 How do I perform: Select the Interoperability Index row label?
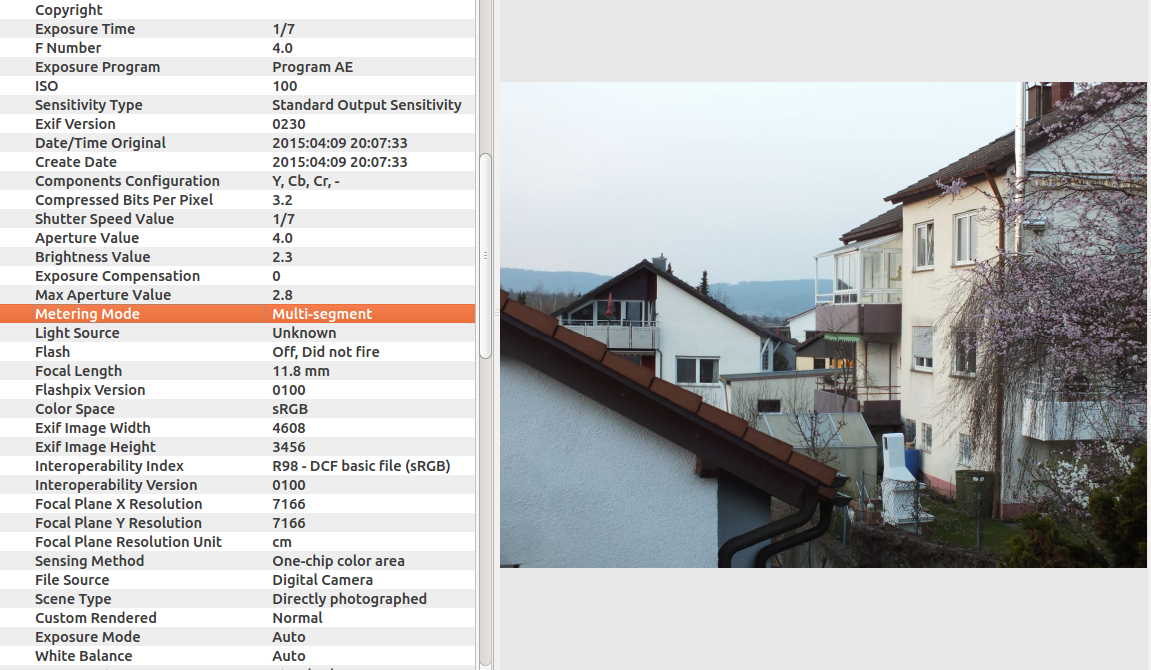109,467
